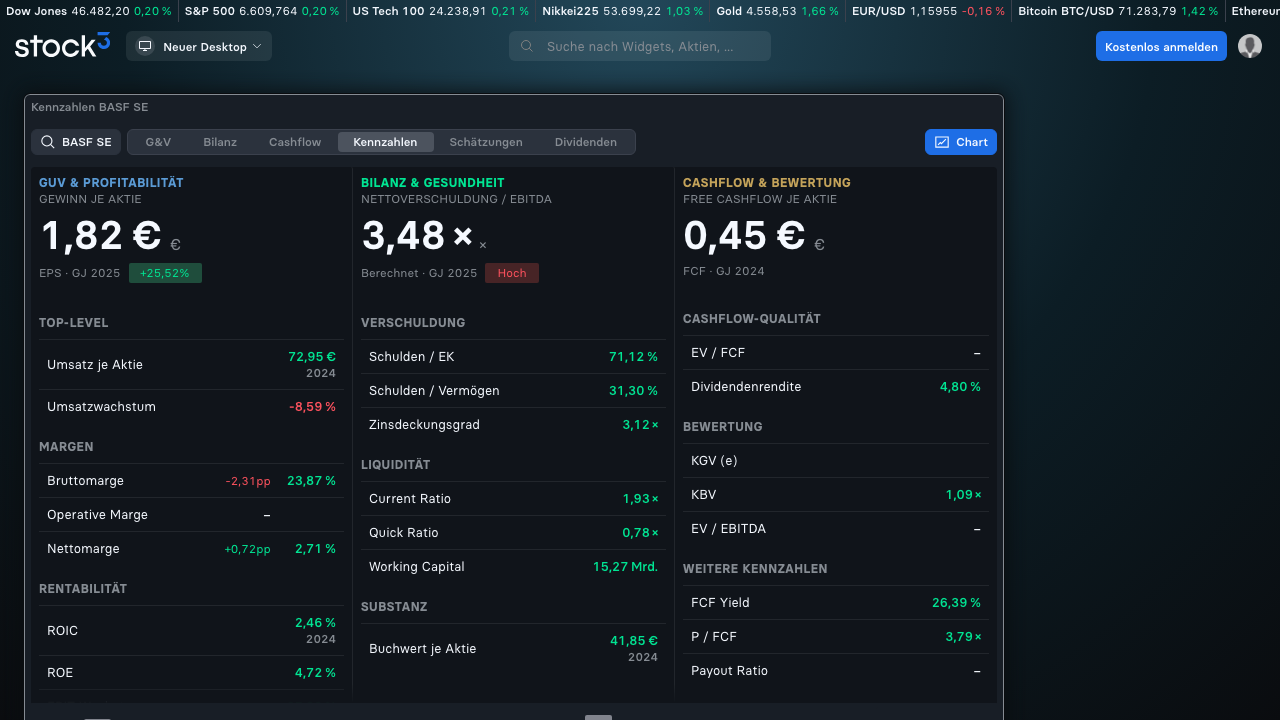Select the 'Schulden / Vermögen' row label

[x=434, y=391]
